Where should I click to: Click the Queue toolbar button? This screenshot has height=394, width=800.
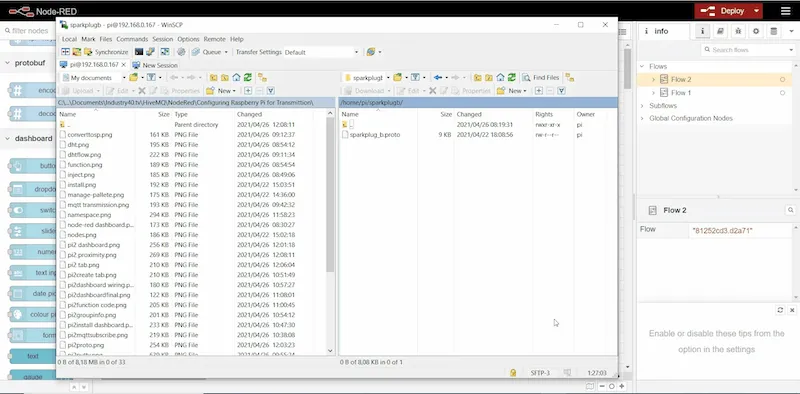tap(207, 52)
